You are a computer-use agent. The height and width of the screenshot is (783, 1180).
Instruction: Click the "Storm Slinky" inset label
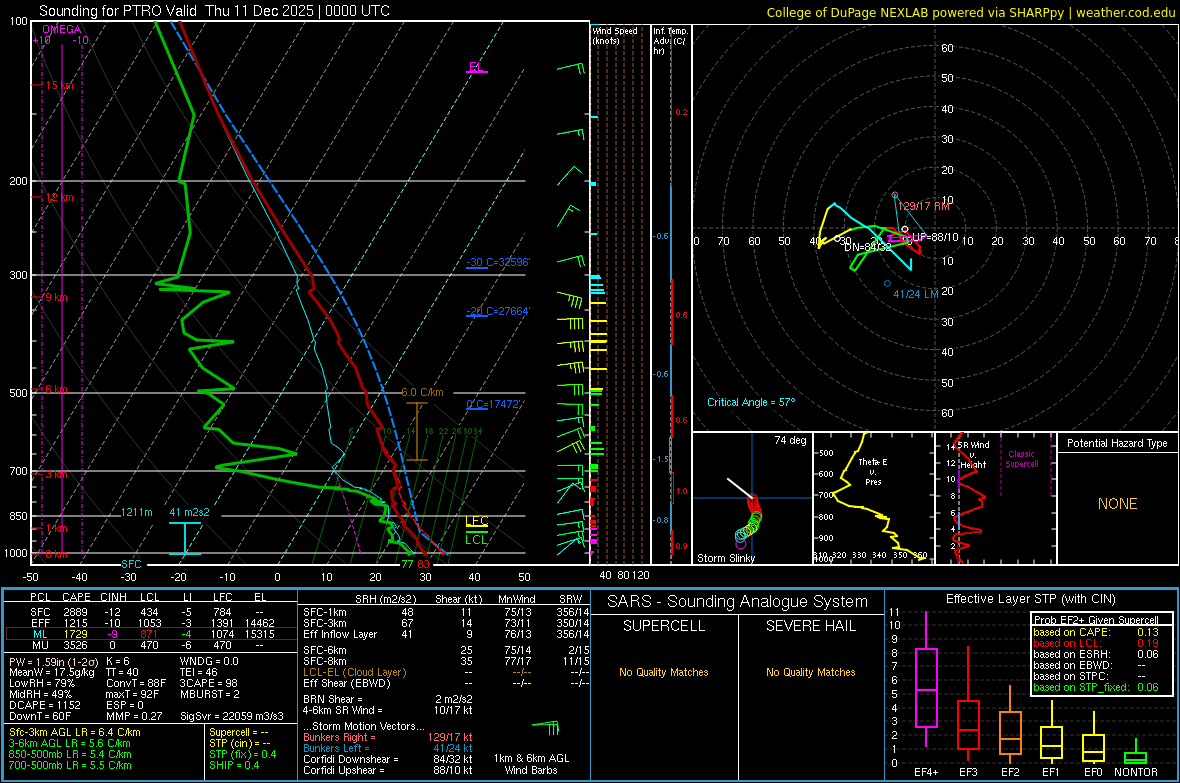point(726,558)
